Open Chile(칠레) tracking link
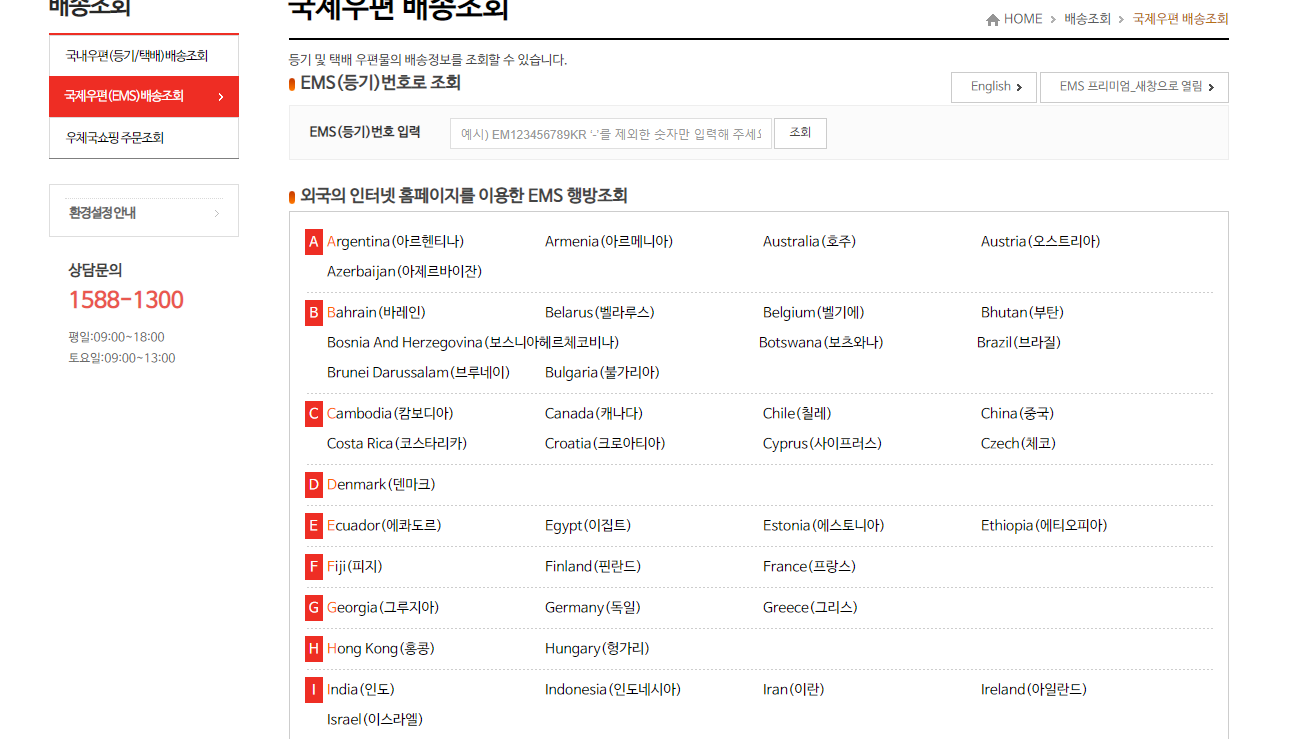The height and width of the screenshot is (739, 1303). click(797, 414)
